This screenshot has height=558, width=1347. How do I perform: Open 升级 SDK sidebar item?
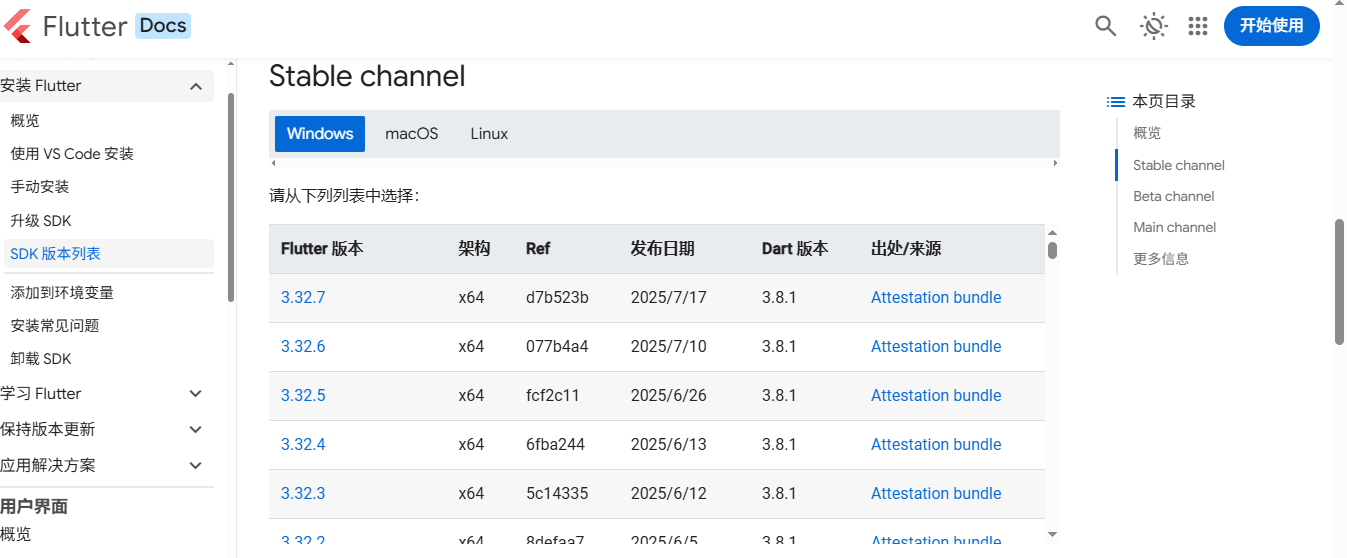(41, 221)
